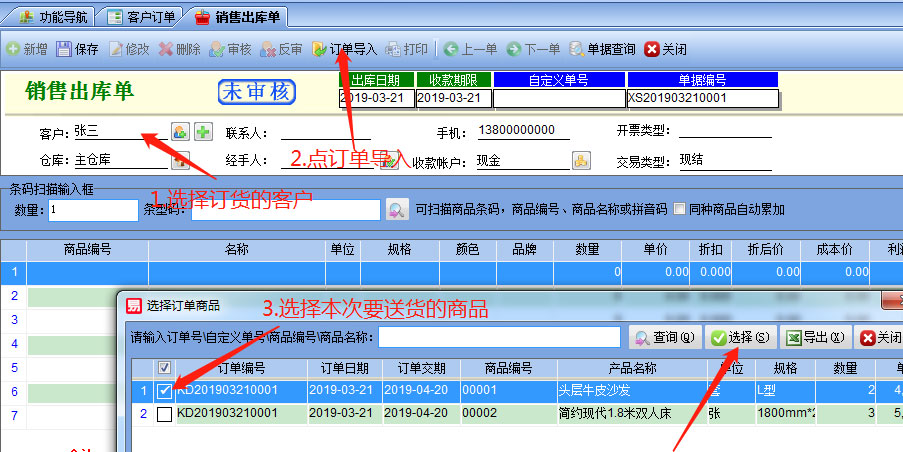The image size is (903, 452).
Task: Switch to the 功能导航 tab
Action: 53,17
